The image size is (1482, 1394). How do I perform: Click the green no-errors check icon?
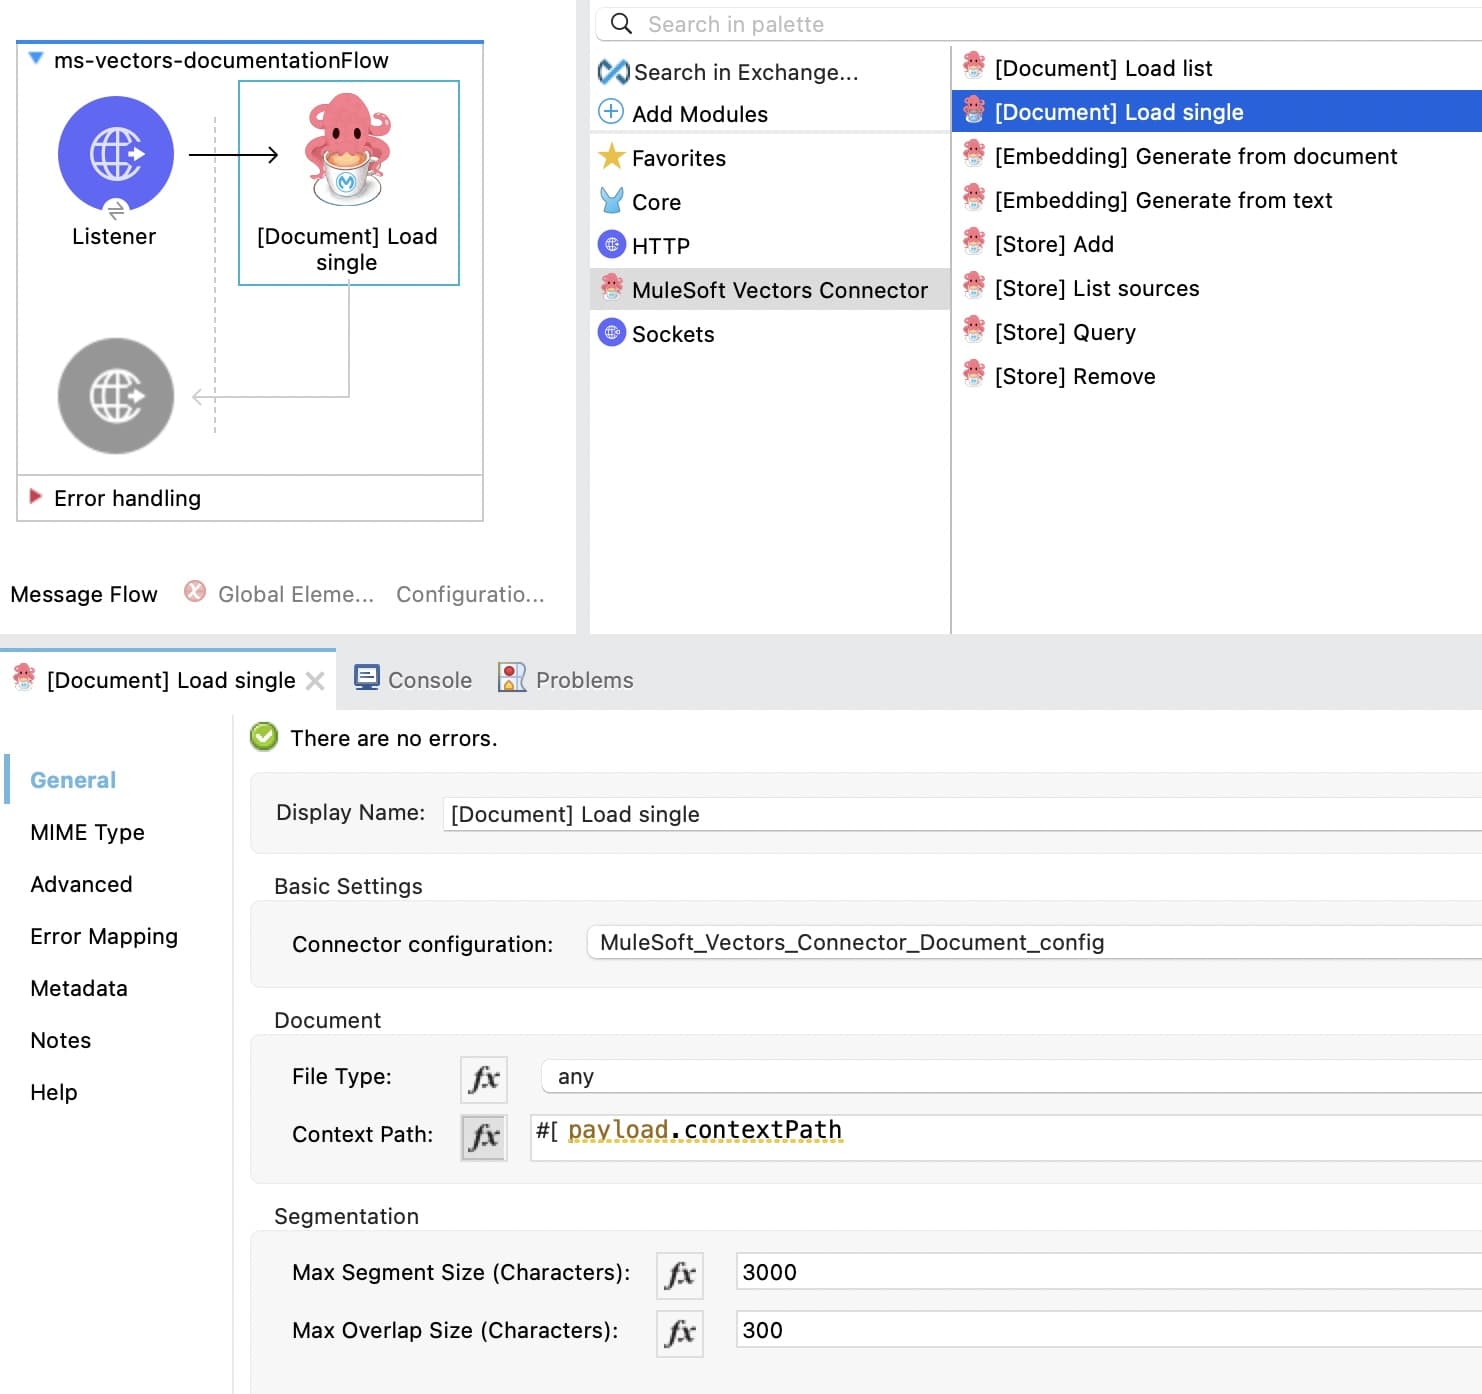[x=264, y=737]
